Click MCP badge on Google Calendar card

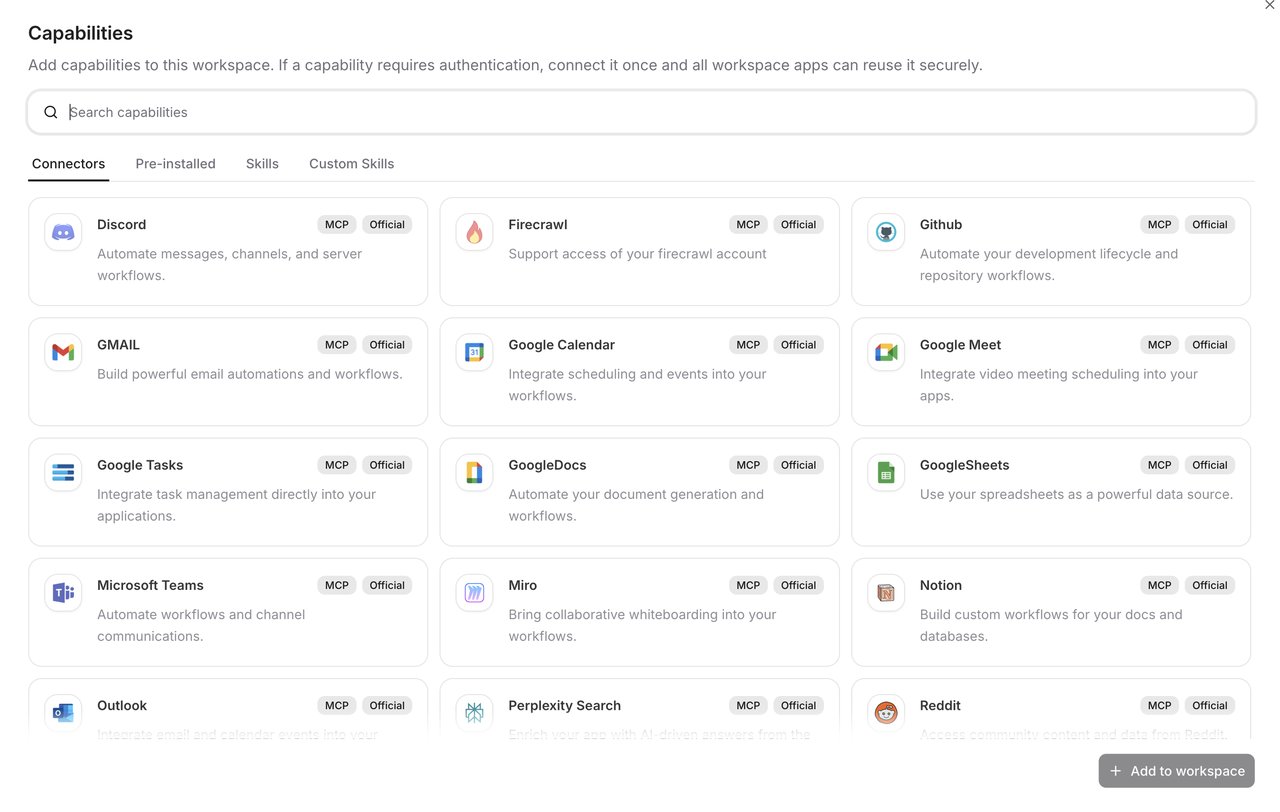coord(748,345)
